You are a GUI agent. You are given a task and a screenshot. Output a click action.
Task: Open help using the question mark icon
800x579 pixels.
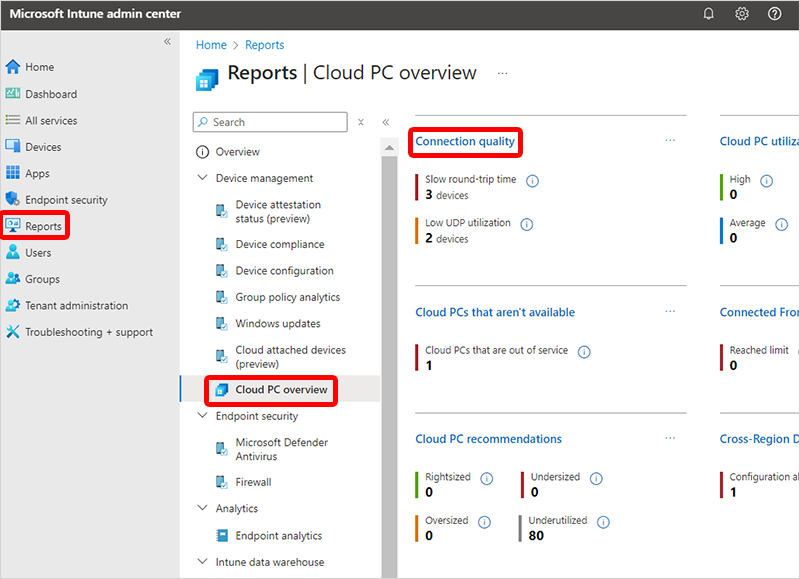[x=773, y=13]
